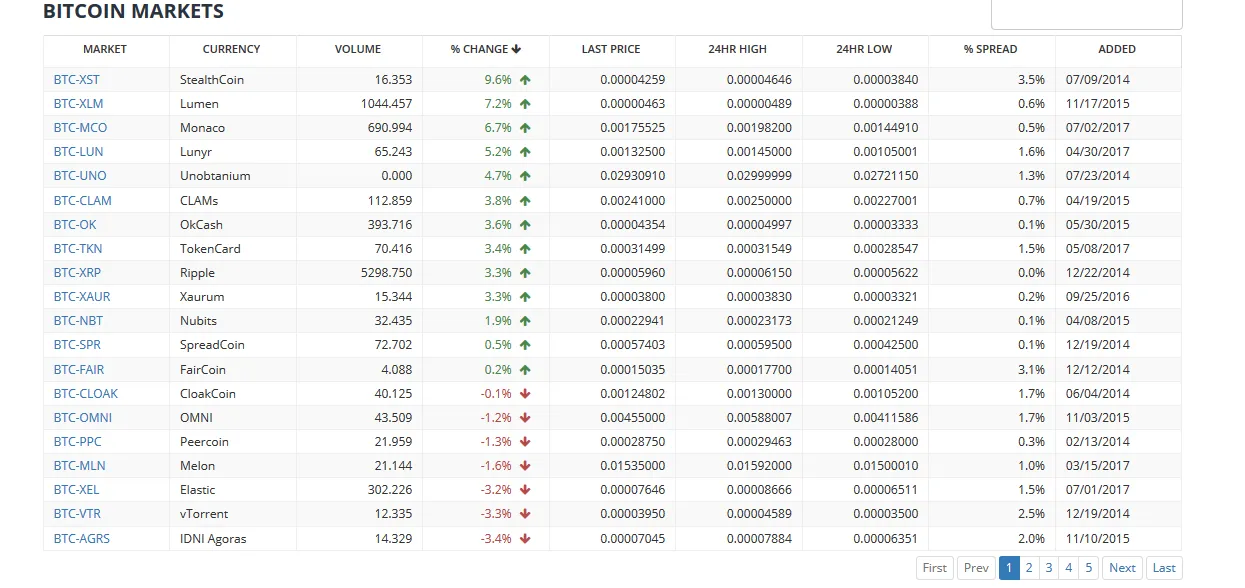Select the 24HR high 0.00588007 cell
Viewport: 1245px width, 588px height.
739,417
